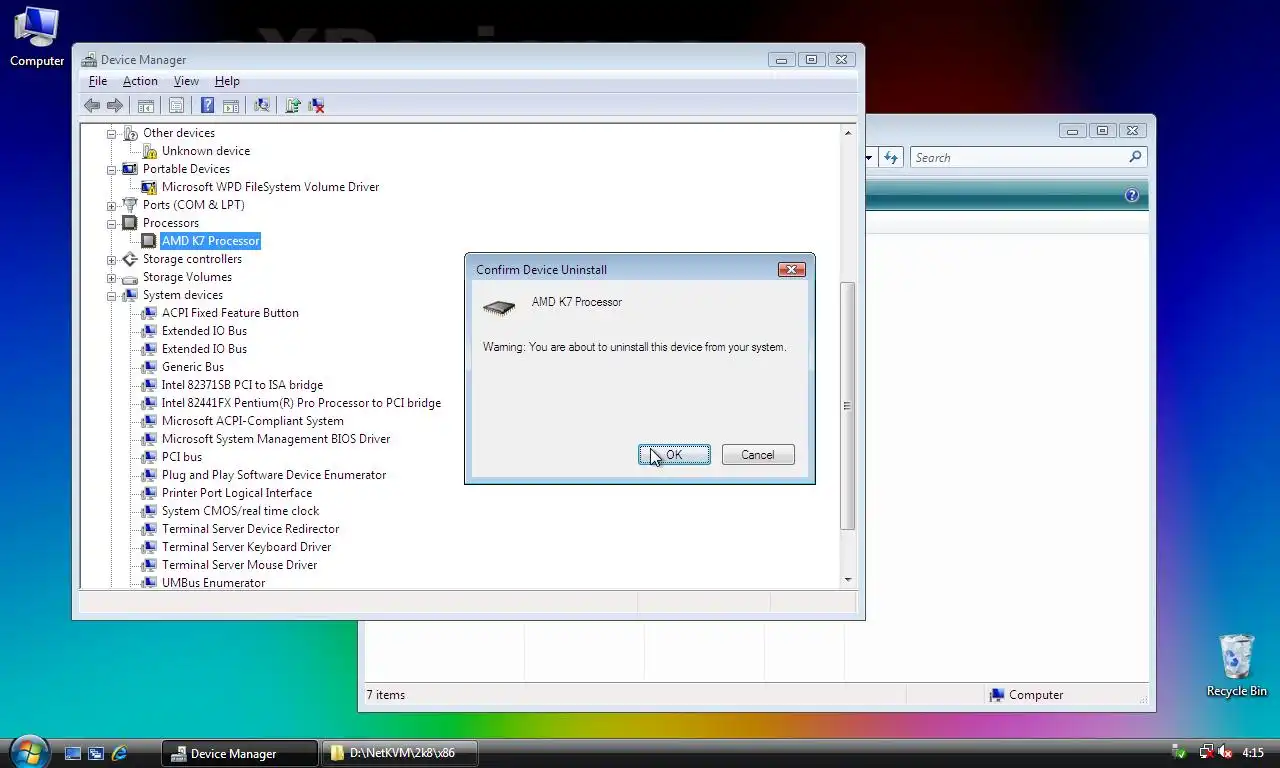Screen dimensions: 1280x768
Task: Select Microsoft ACPI-Compliant System
Action: coord(253,421)
